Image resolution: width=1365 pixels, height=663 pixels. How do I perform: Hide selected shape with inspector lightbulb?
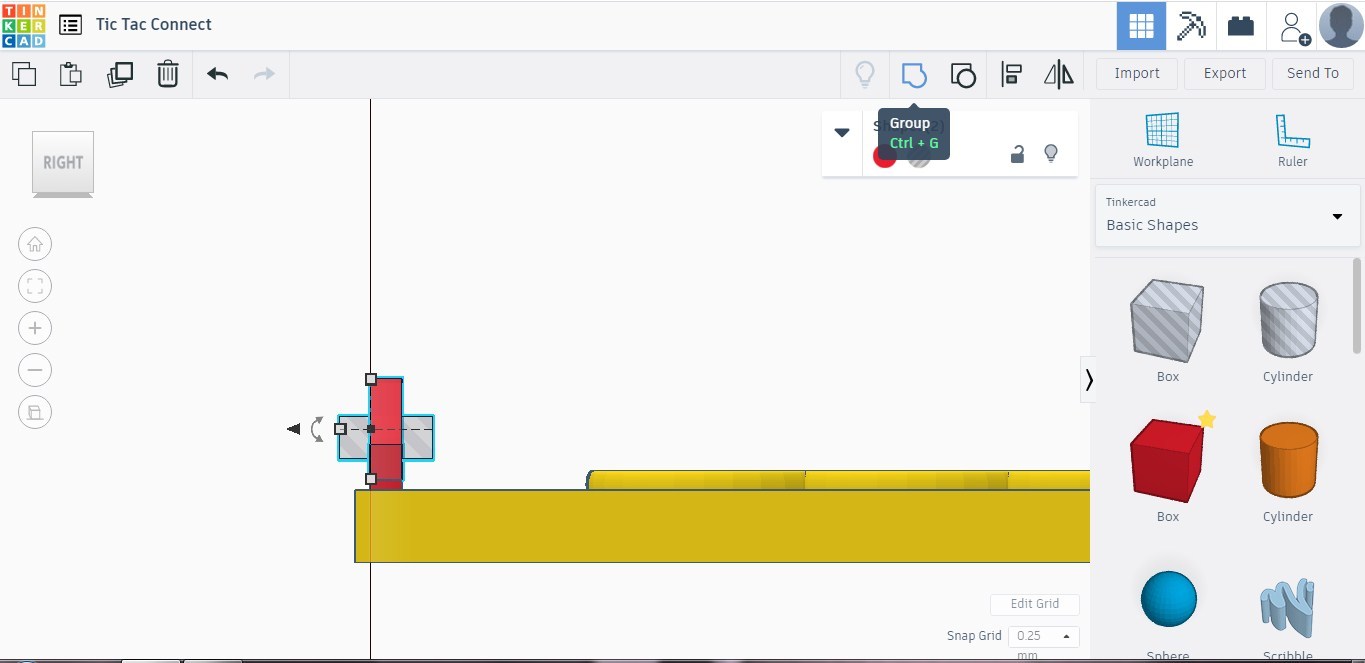[1051, 154]
